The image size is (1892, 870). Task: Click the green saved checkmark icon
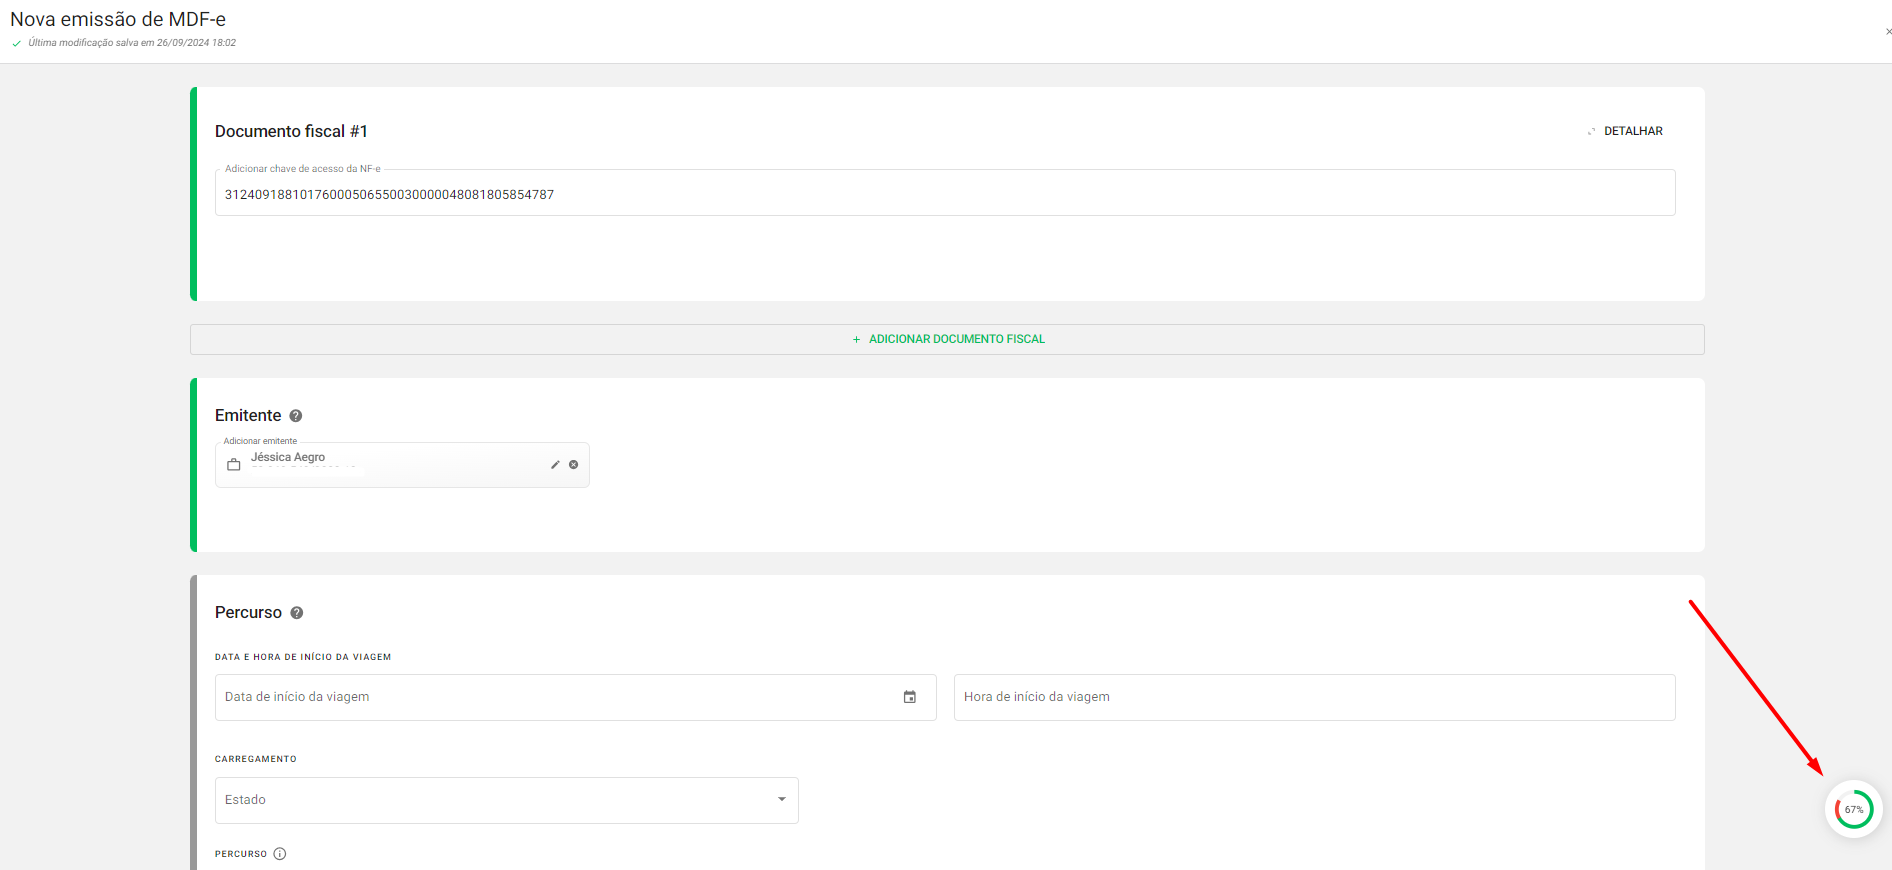[16, 43]
